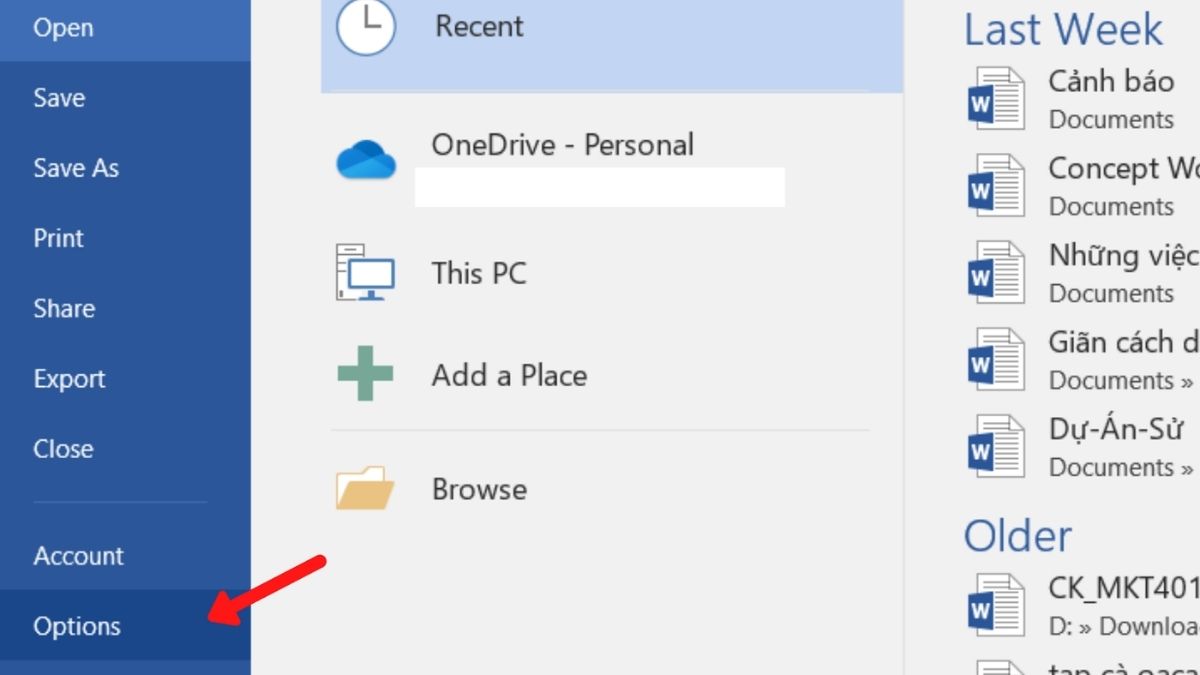This screenshot has width=1200, height=675.
Task: Open the Options menu item
Action: pyautogui.click(x=125, y=626)
